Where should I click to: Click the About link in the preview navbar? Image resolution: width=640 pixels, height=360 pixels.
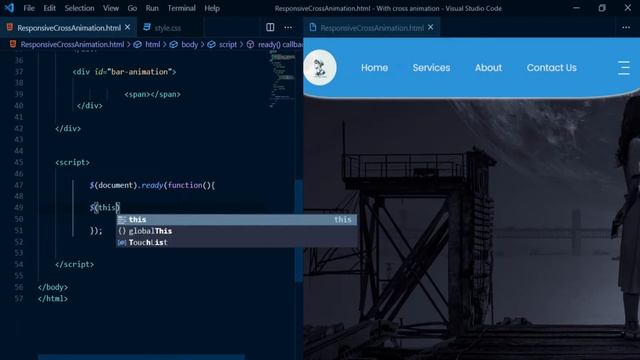(x=488, y=68)
